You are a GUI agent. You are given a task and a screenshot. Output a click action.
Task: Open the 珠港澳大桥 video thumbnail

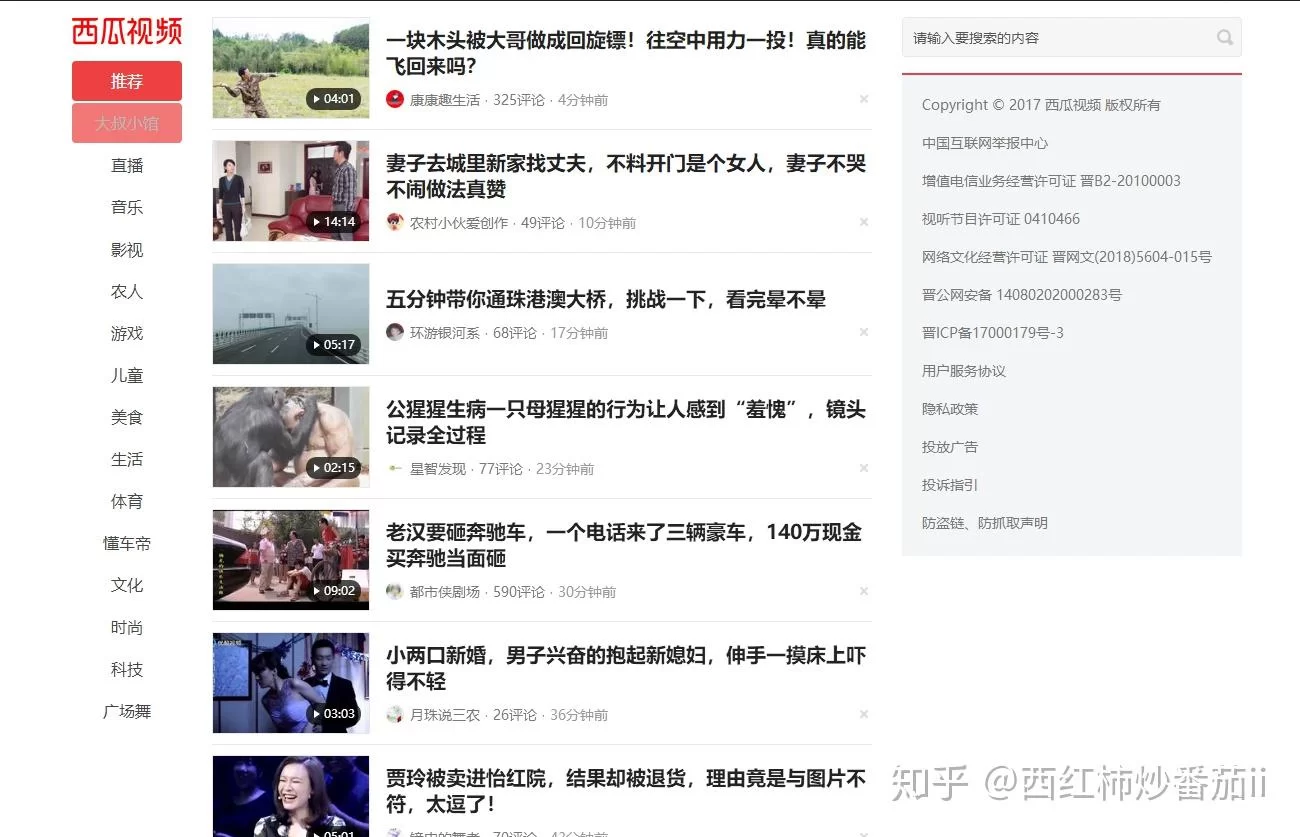290,313
